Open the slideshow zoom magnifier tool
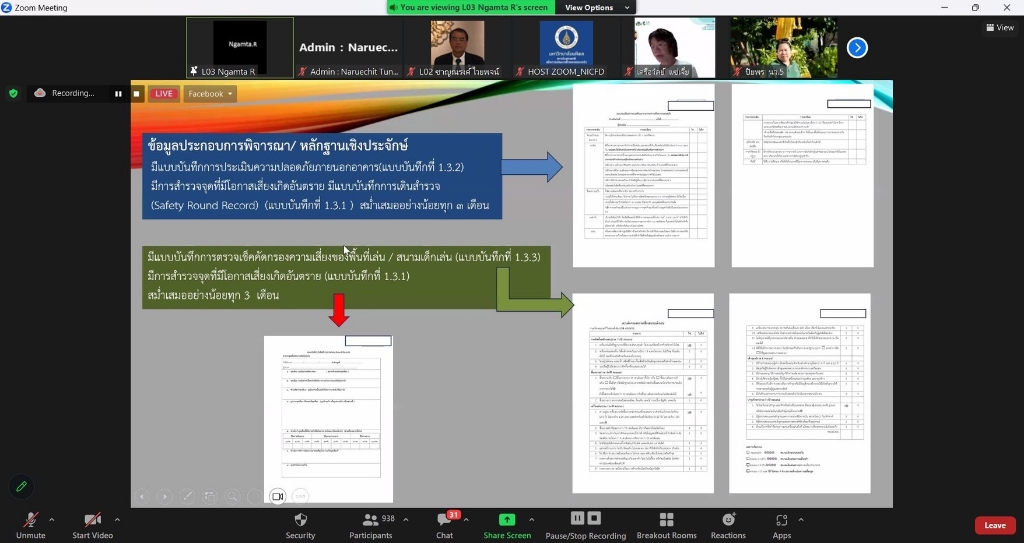1024x543 pixels. click(x=232, y=497)
